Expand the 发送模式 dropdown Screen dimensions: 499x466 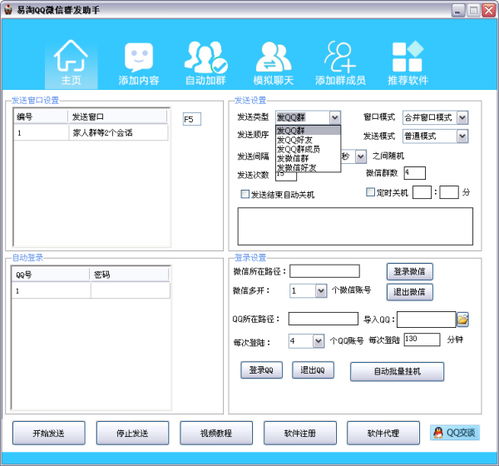click(x=462, y=136)
